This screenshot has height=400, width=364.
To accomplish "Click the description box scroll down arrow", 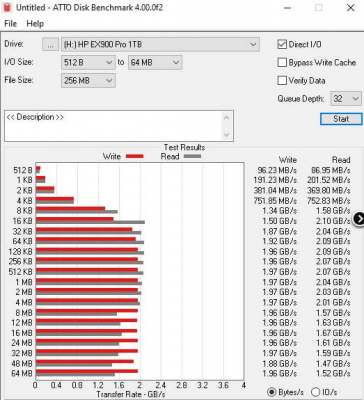I will [227, 135].
